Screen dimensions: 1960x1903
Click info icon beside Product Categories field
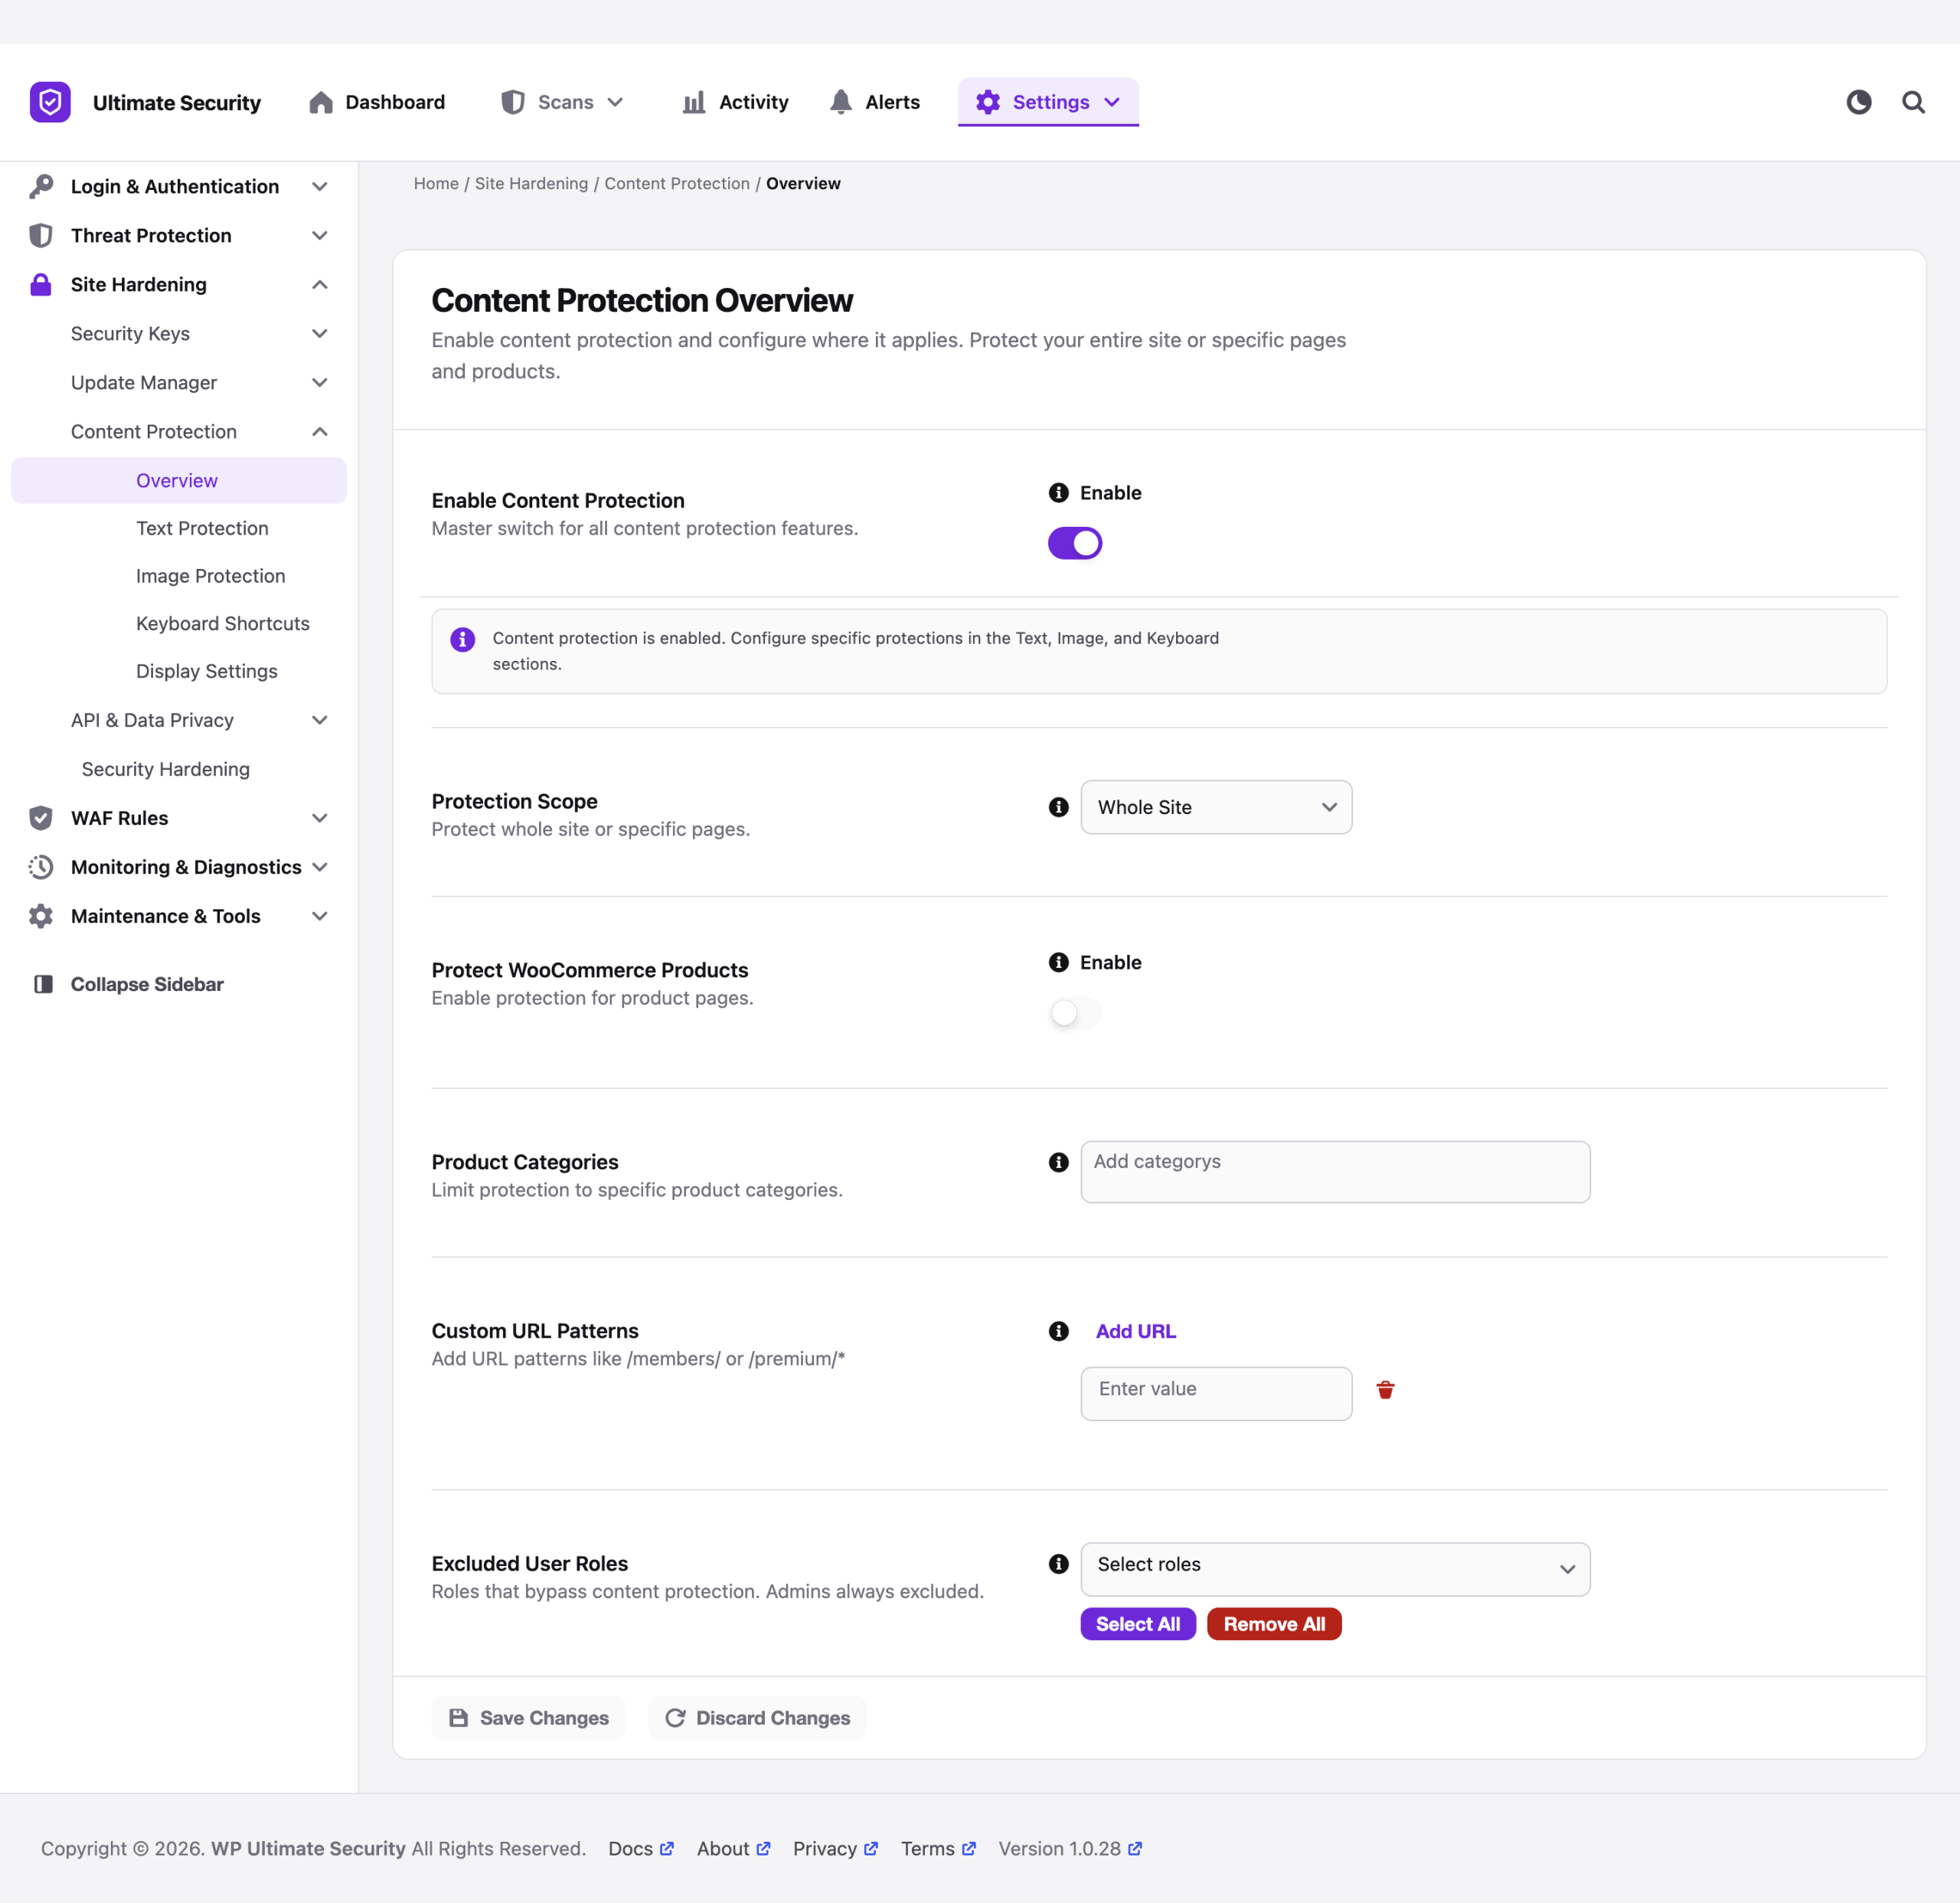1058,1162
